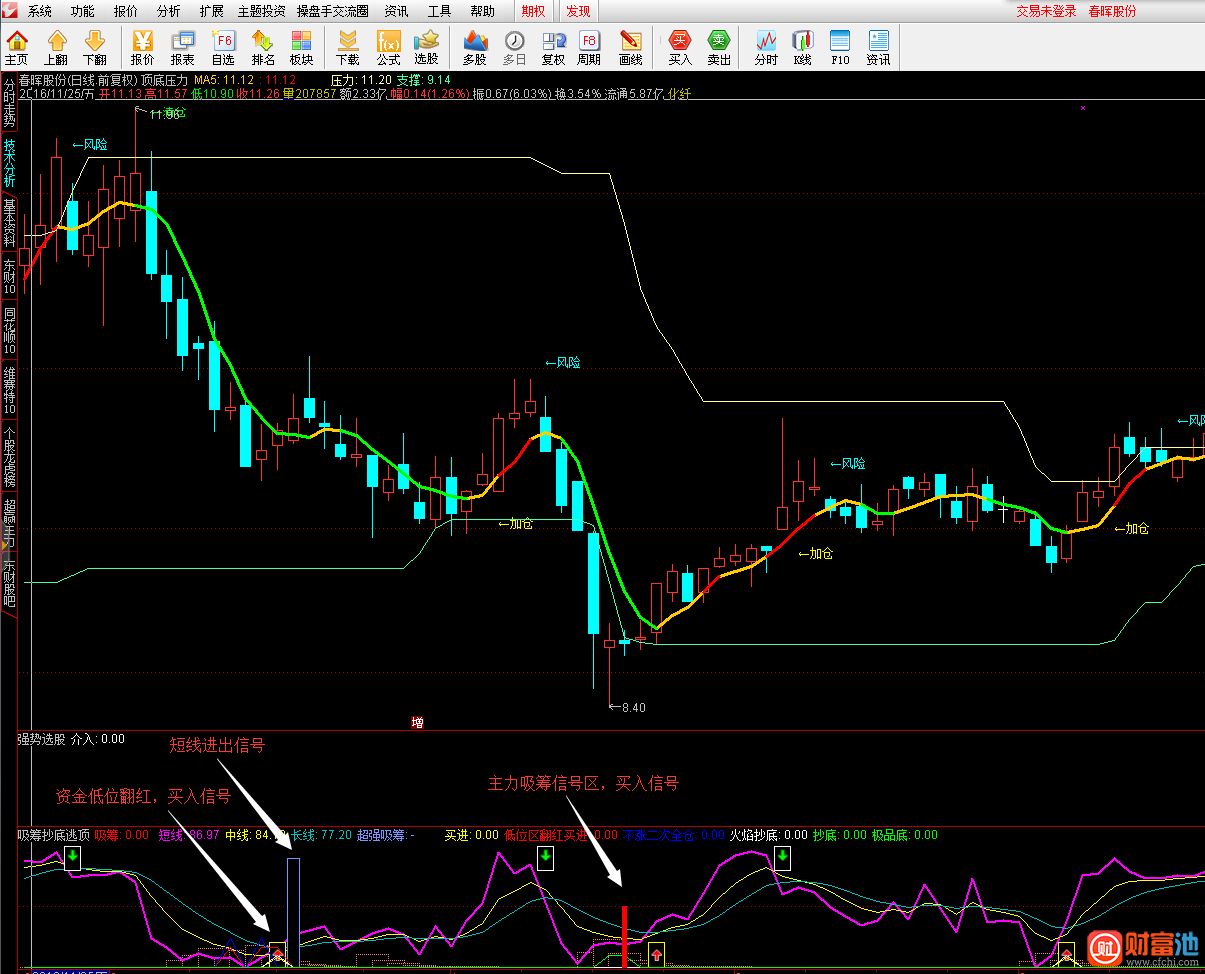Image resolution: width=1205 pixels, height=974 pixels.
Task: Click the application logo icon at top-left
Action: coord(11,11)
